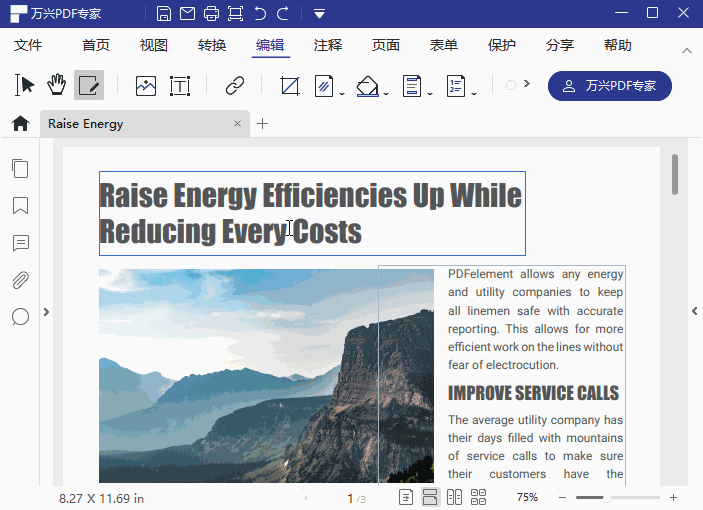703x510 pixels.
Task: Select the add text box tool
Action: pos(180,86)
